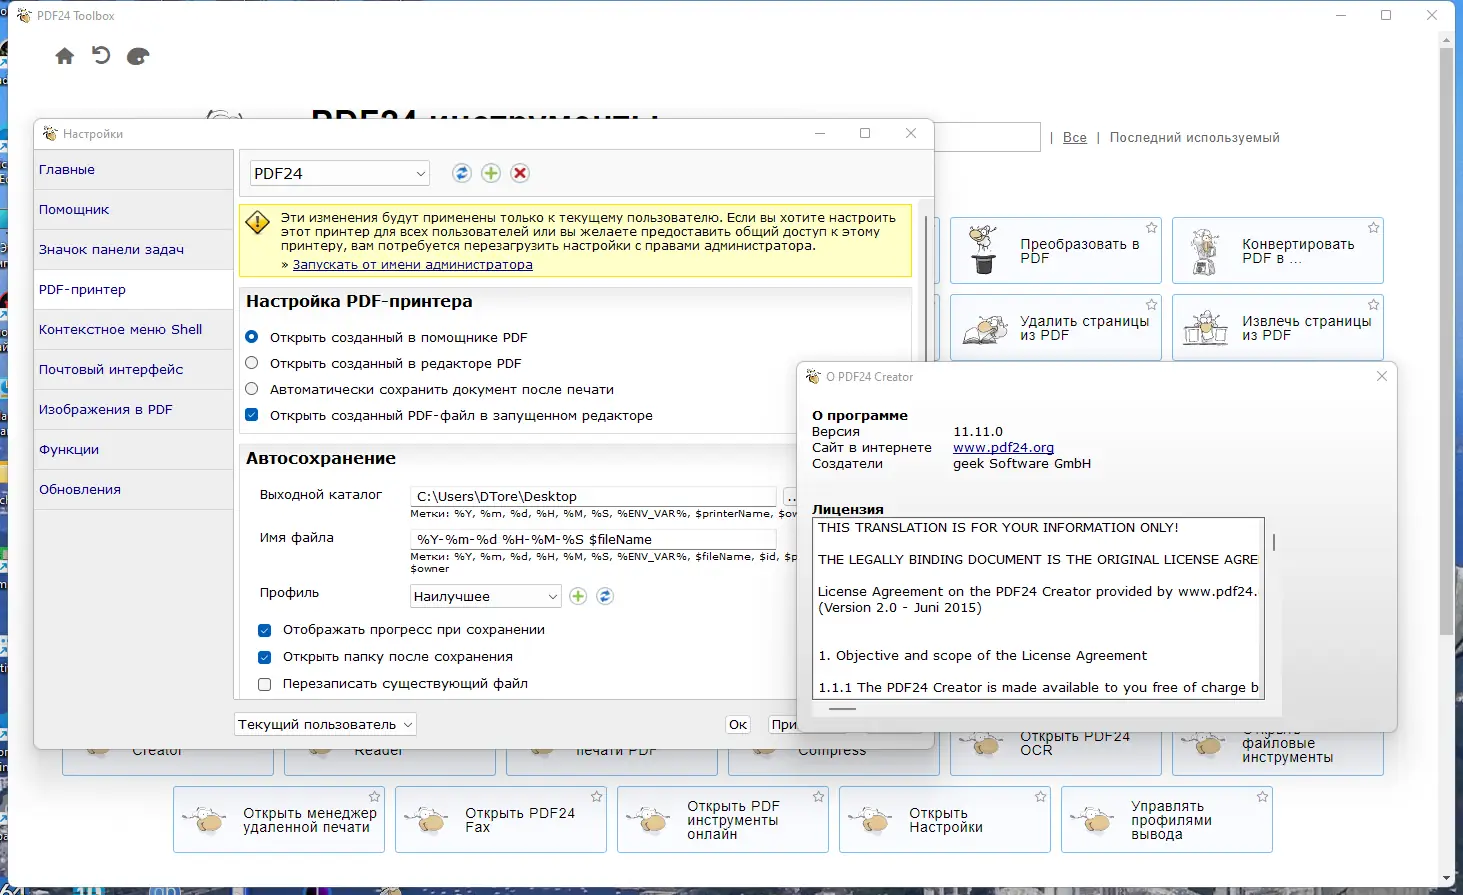Screen dimensions: 1463x895
Task: Enable 'Перезаписать существующий файл' checkbox
Action: [x=265, y=684]
